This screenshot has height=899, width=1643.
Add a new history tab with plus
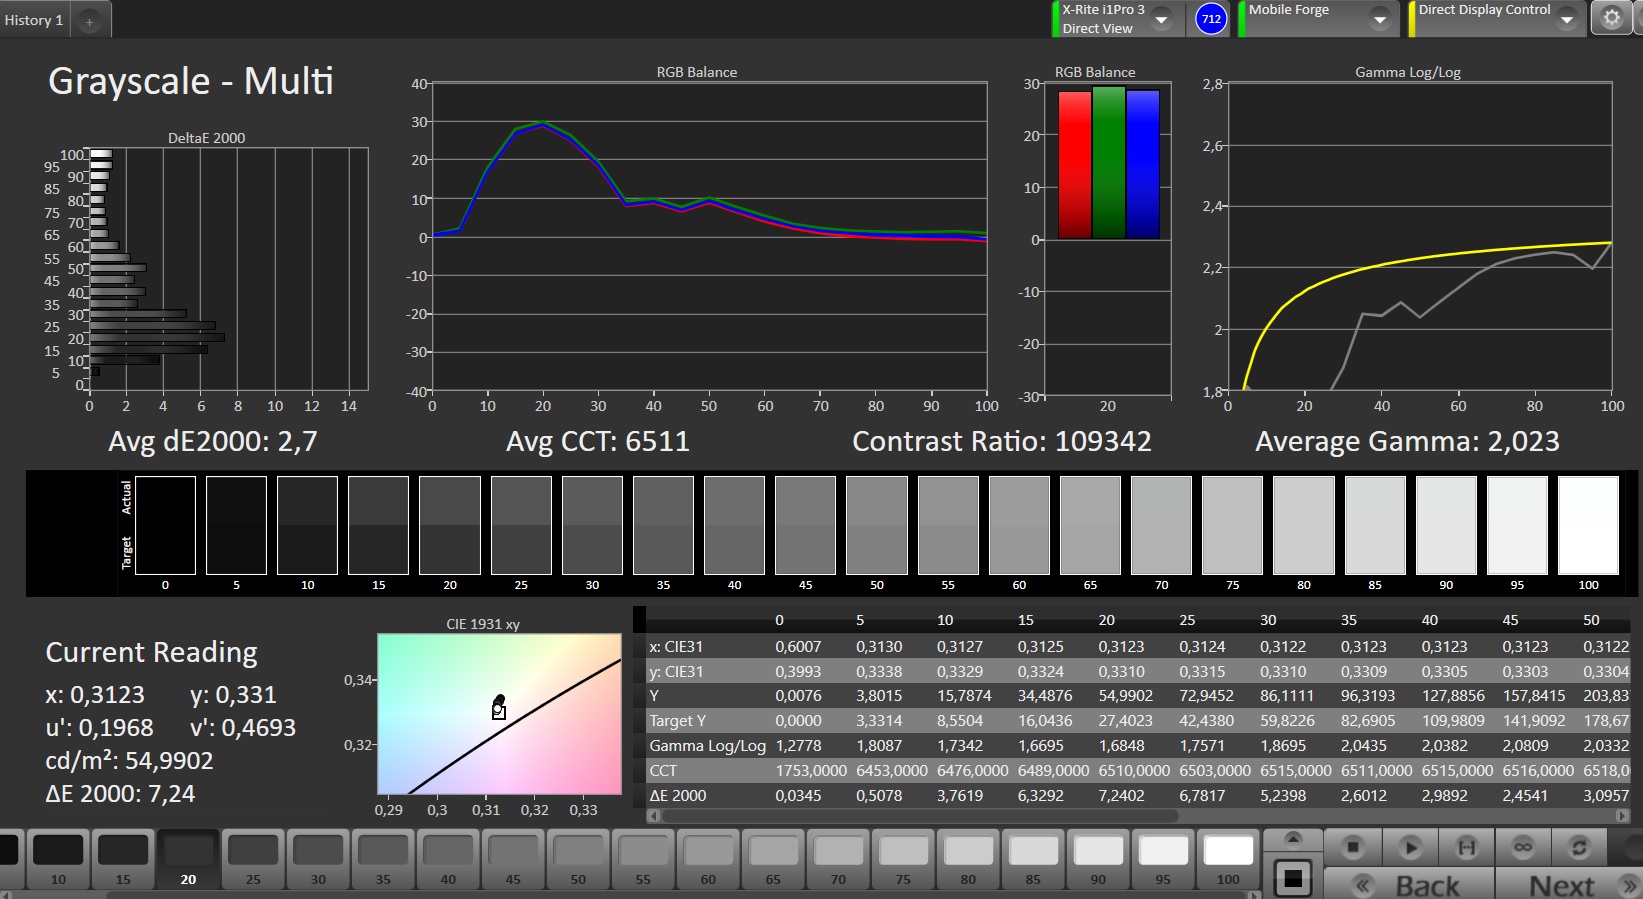[x=89, y=21]
